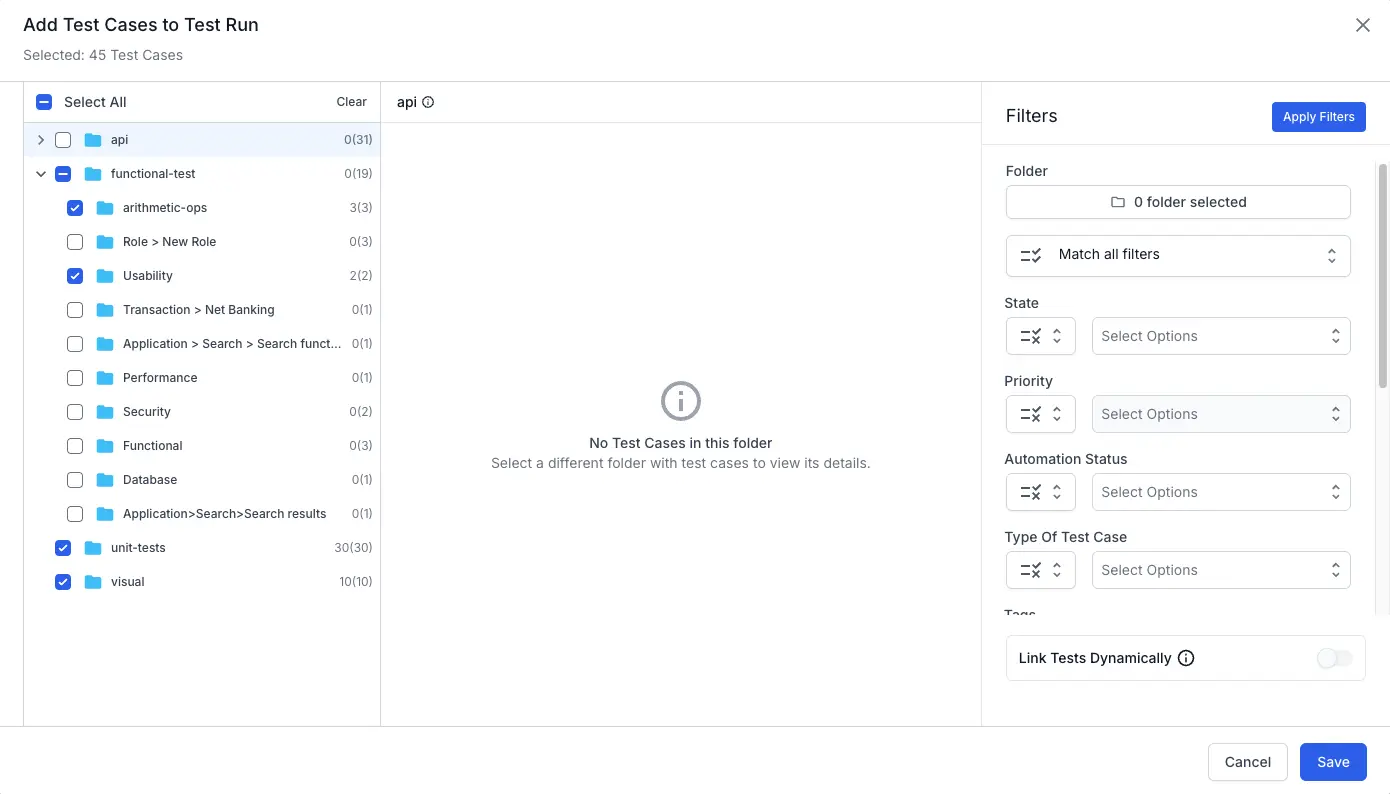
Task: Select the visual folder tree item
Action: pos(128,582)
